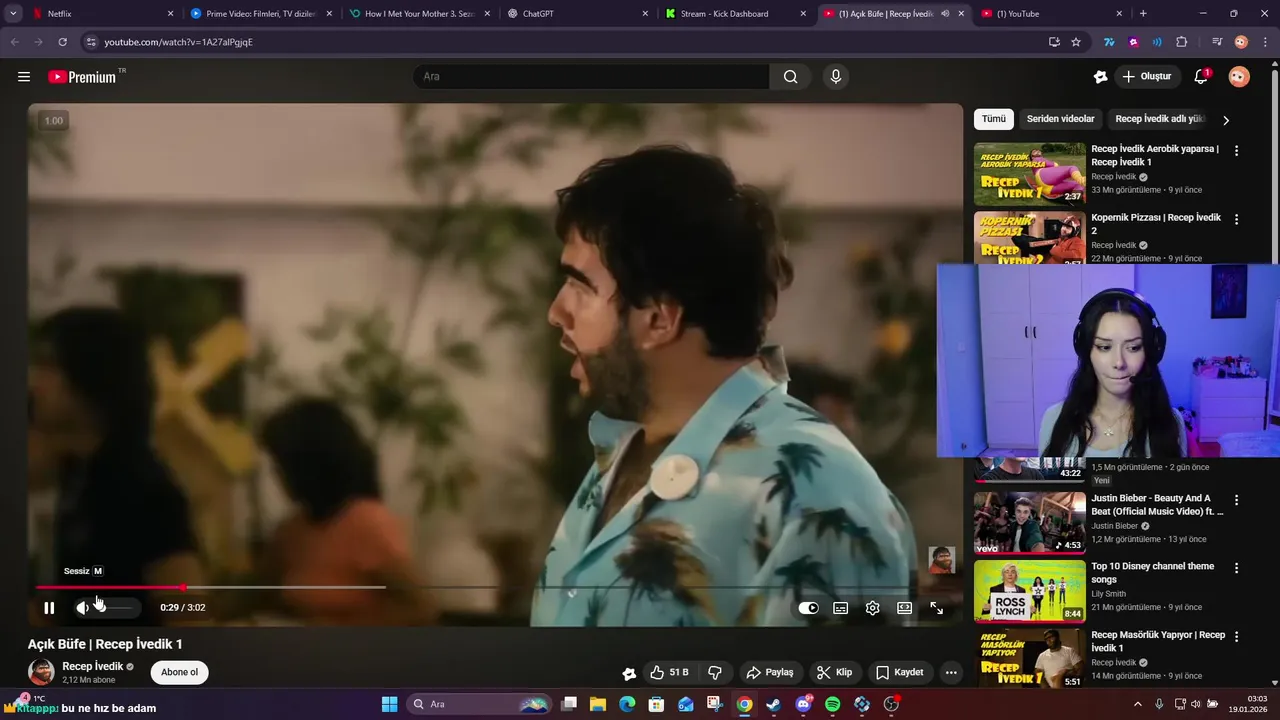Open options for Kopernik Pizzası video
The image size is (1280, 720).
click(x=1236, y=220)
